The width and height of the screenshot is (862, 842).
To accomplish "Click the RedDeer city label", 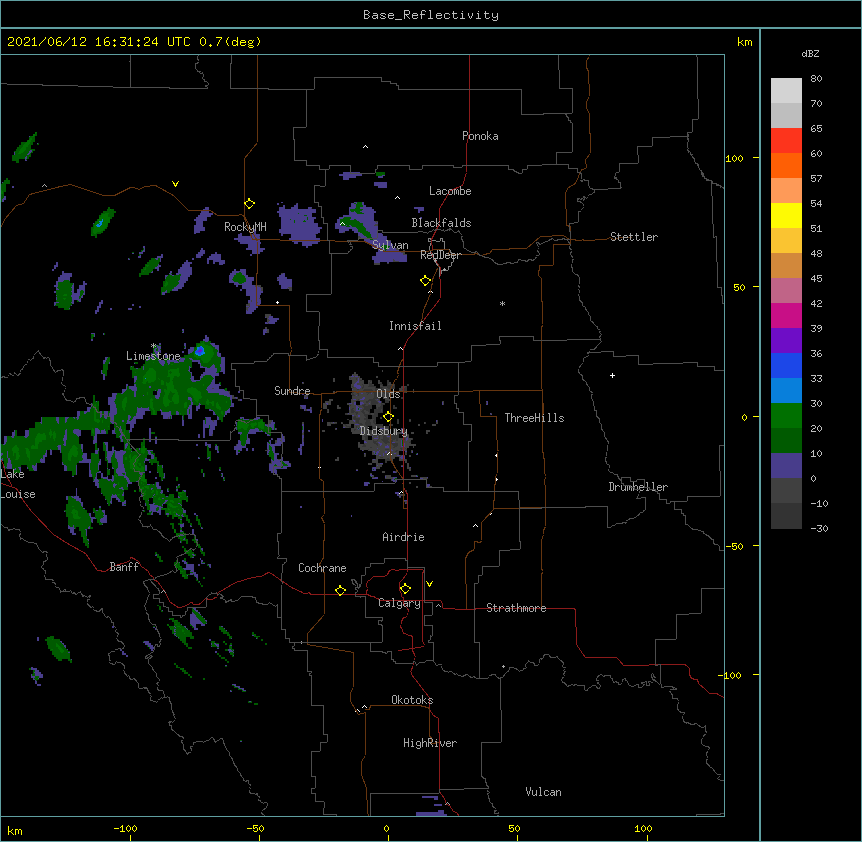I will pyautogui.click(x=440, y=255).
